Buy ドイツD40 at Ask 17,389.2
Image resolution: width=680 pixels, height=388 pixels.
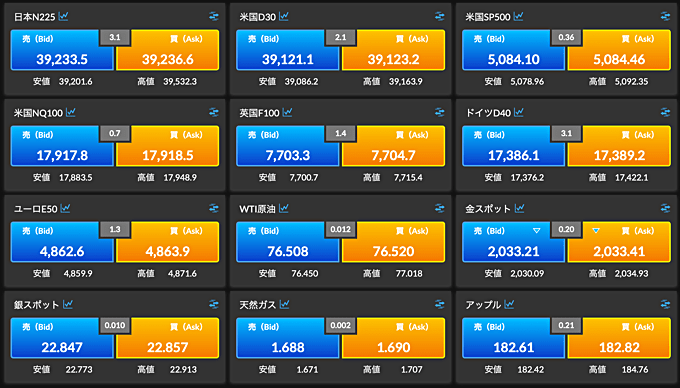(619, 146)
